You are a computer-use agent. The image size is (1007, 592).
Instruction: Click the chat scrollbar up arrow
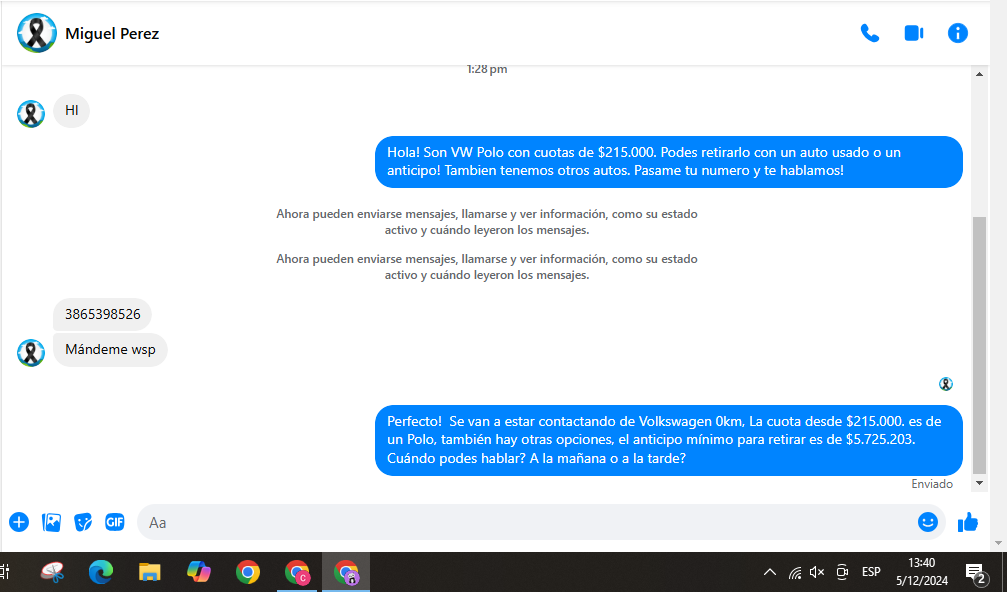point(979,74)
